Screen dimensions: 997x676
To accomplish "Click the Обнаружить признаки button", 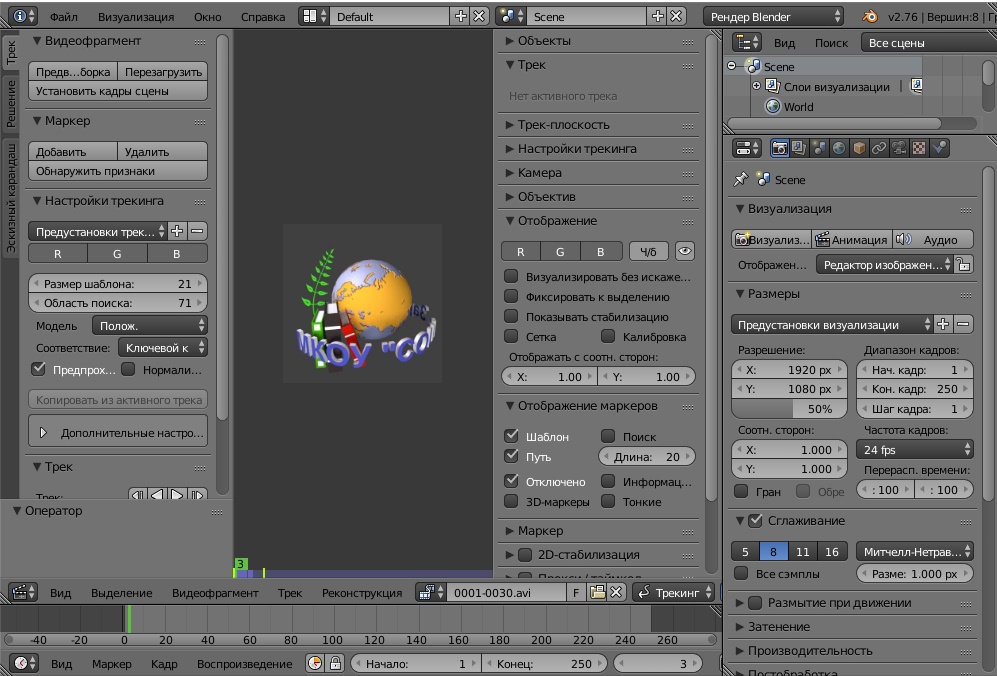I will click(x=118, y=170).
